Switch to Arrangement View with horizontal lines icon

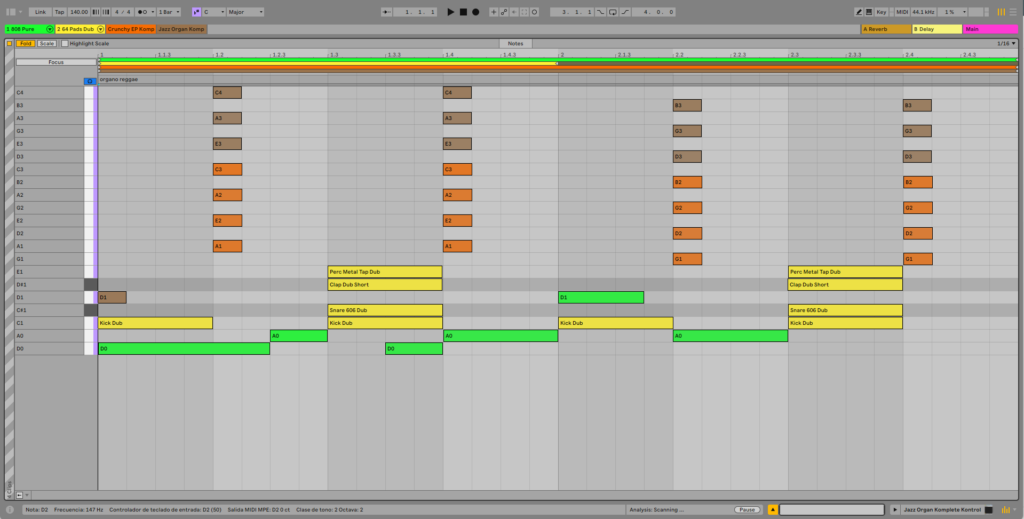point(1013,12)
